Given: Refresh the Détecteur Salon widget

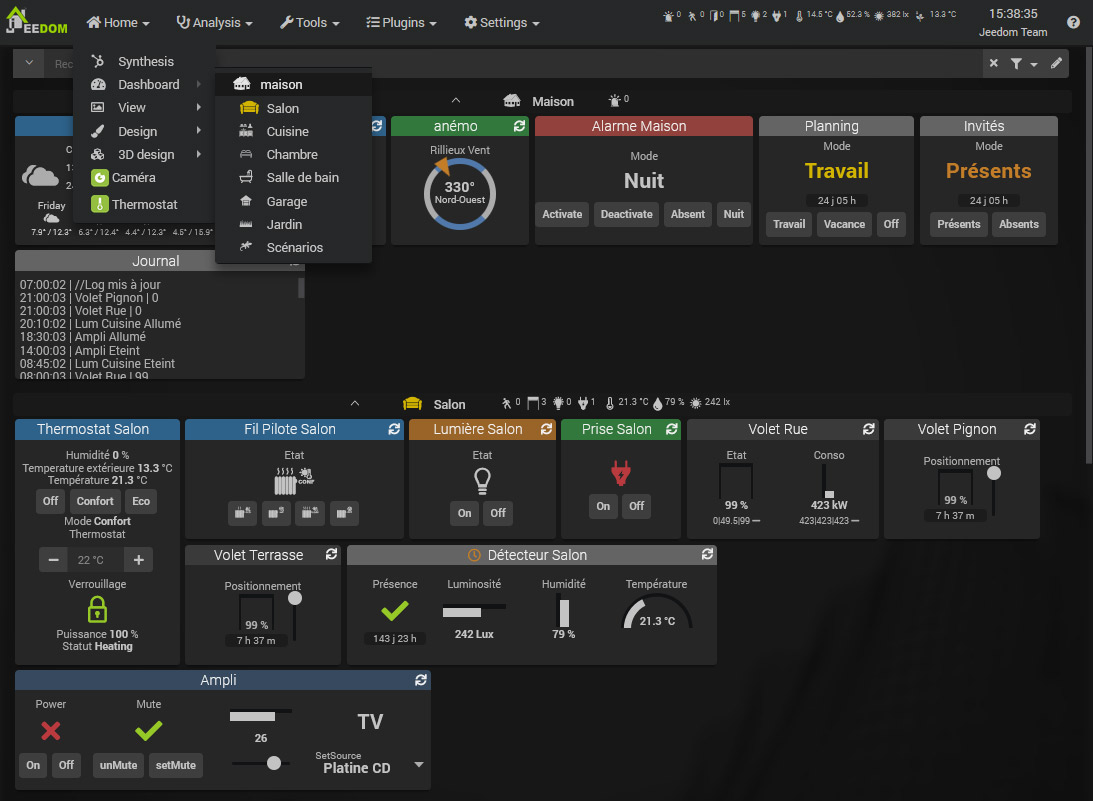Looking at the screenshot, I should (707, 554).
